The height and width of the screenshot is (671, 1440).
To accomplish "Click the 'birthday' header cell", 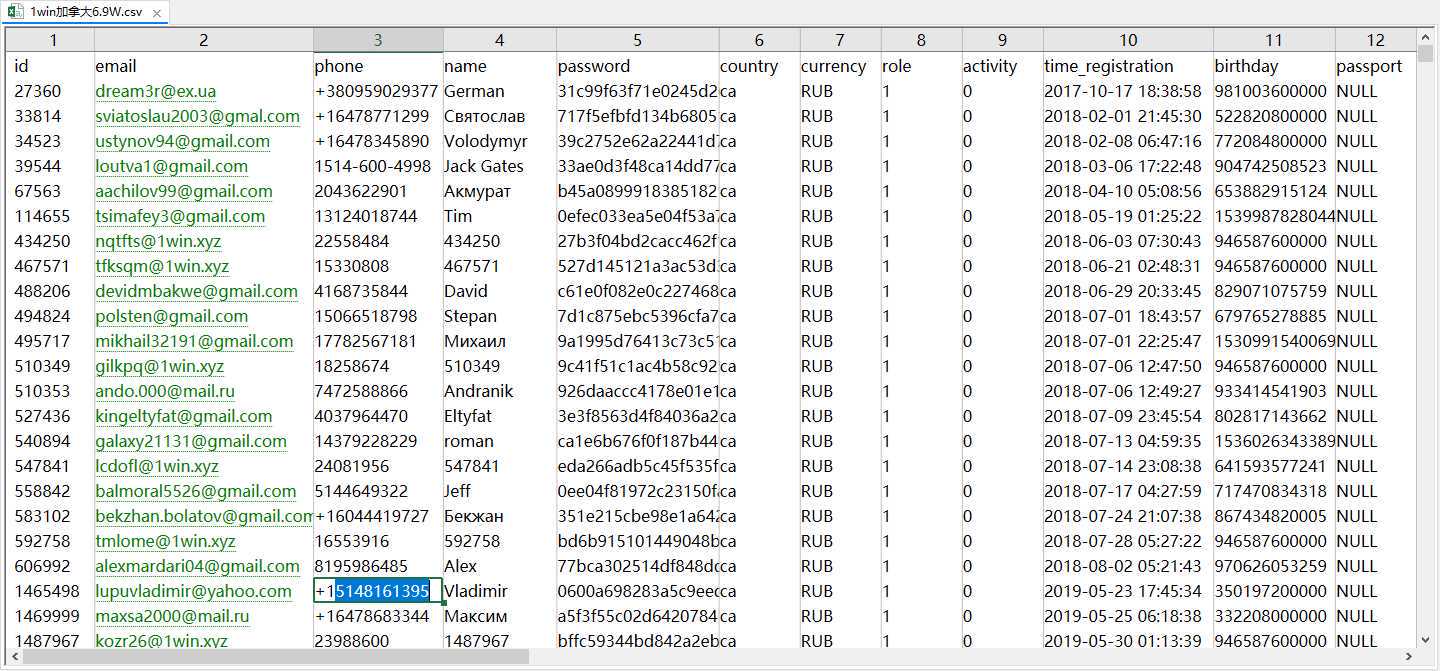I will click(x=1274, y=66).
